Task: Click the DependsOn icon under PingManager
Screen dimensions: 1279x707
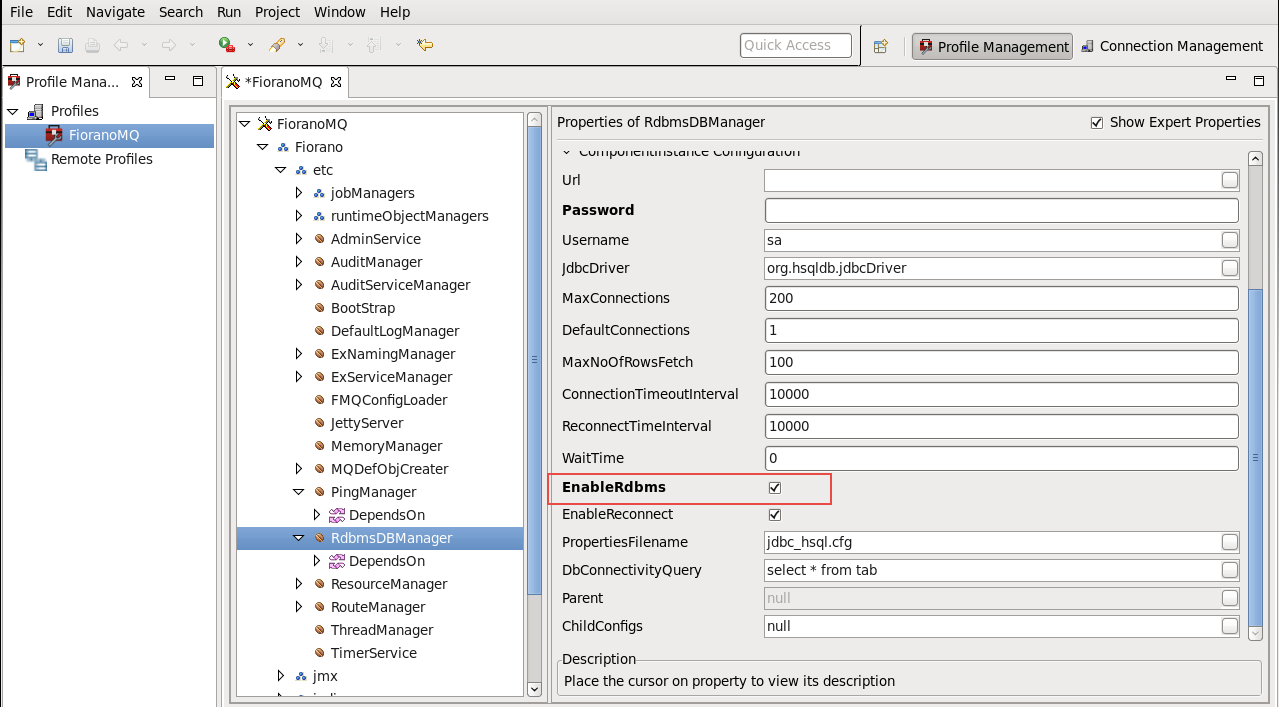Action: click(x=337, y=515)
